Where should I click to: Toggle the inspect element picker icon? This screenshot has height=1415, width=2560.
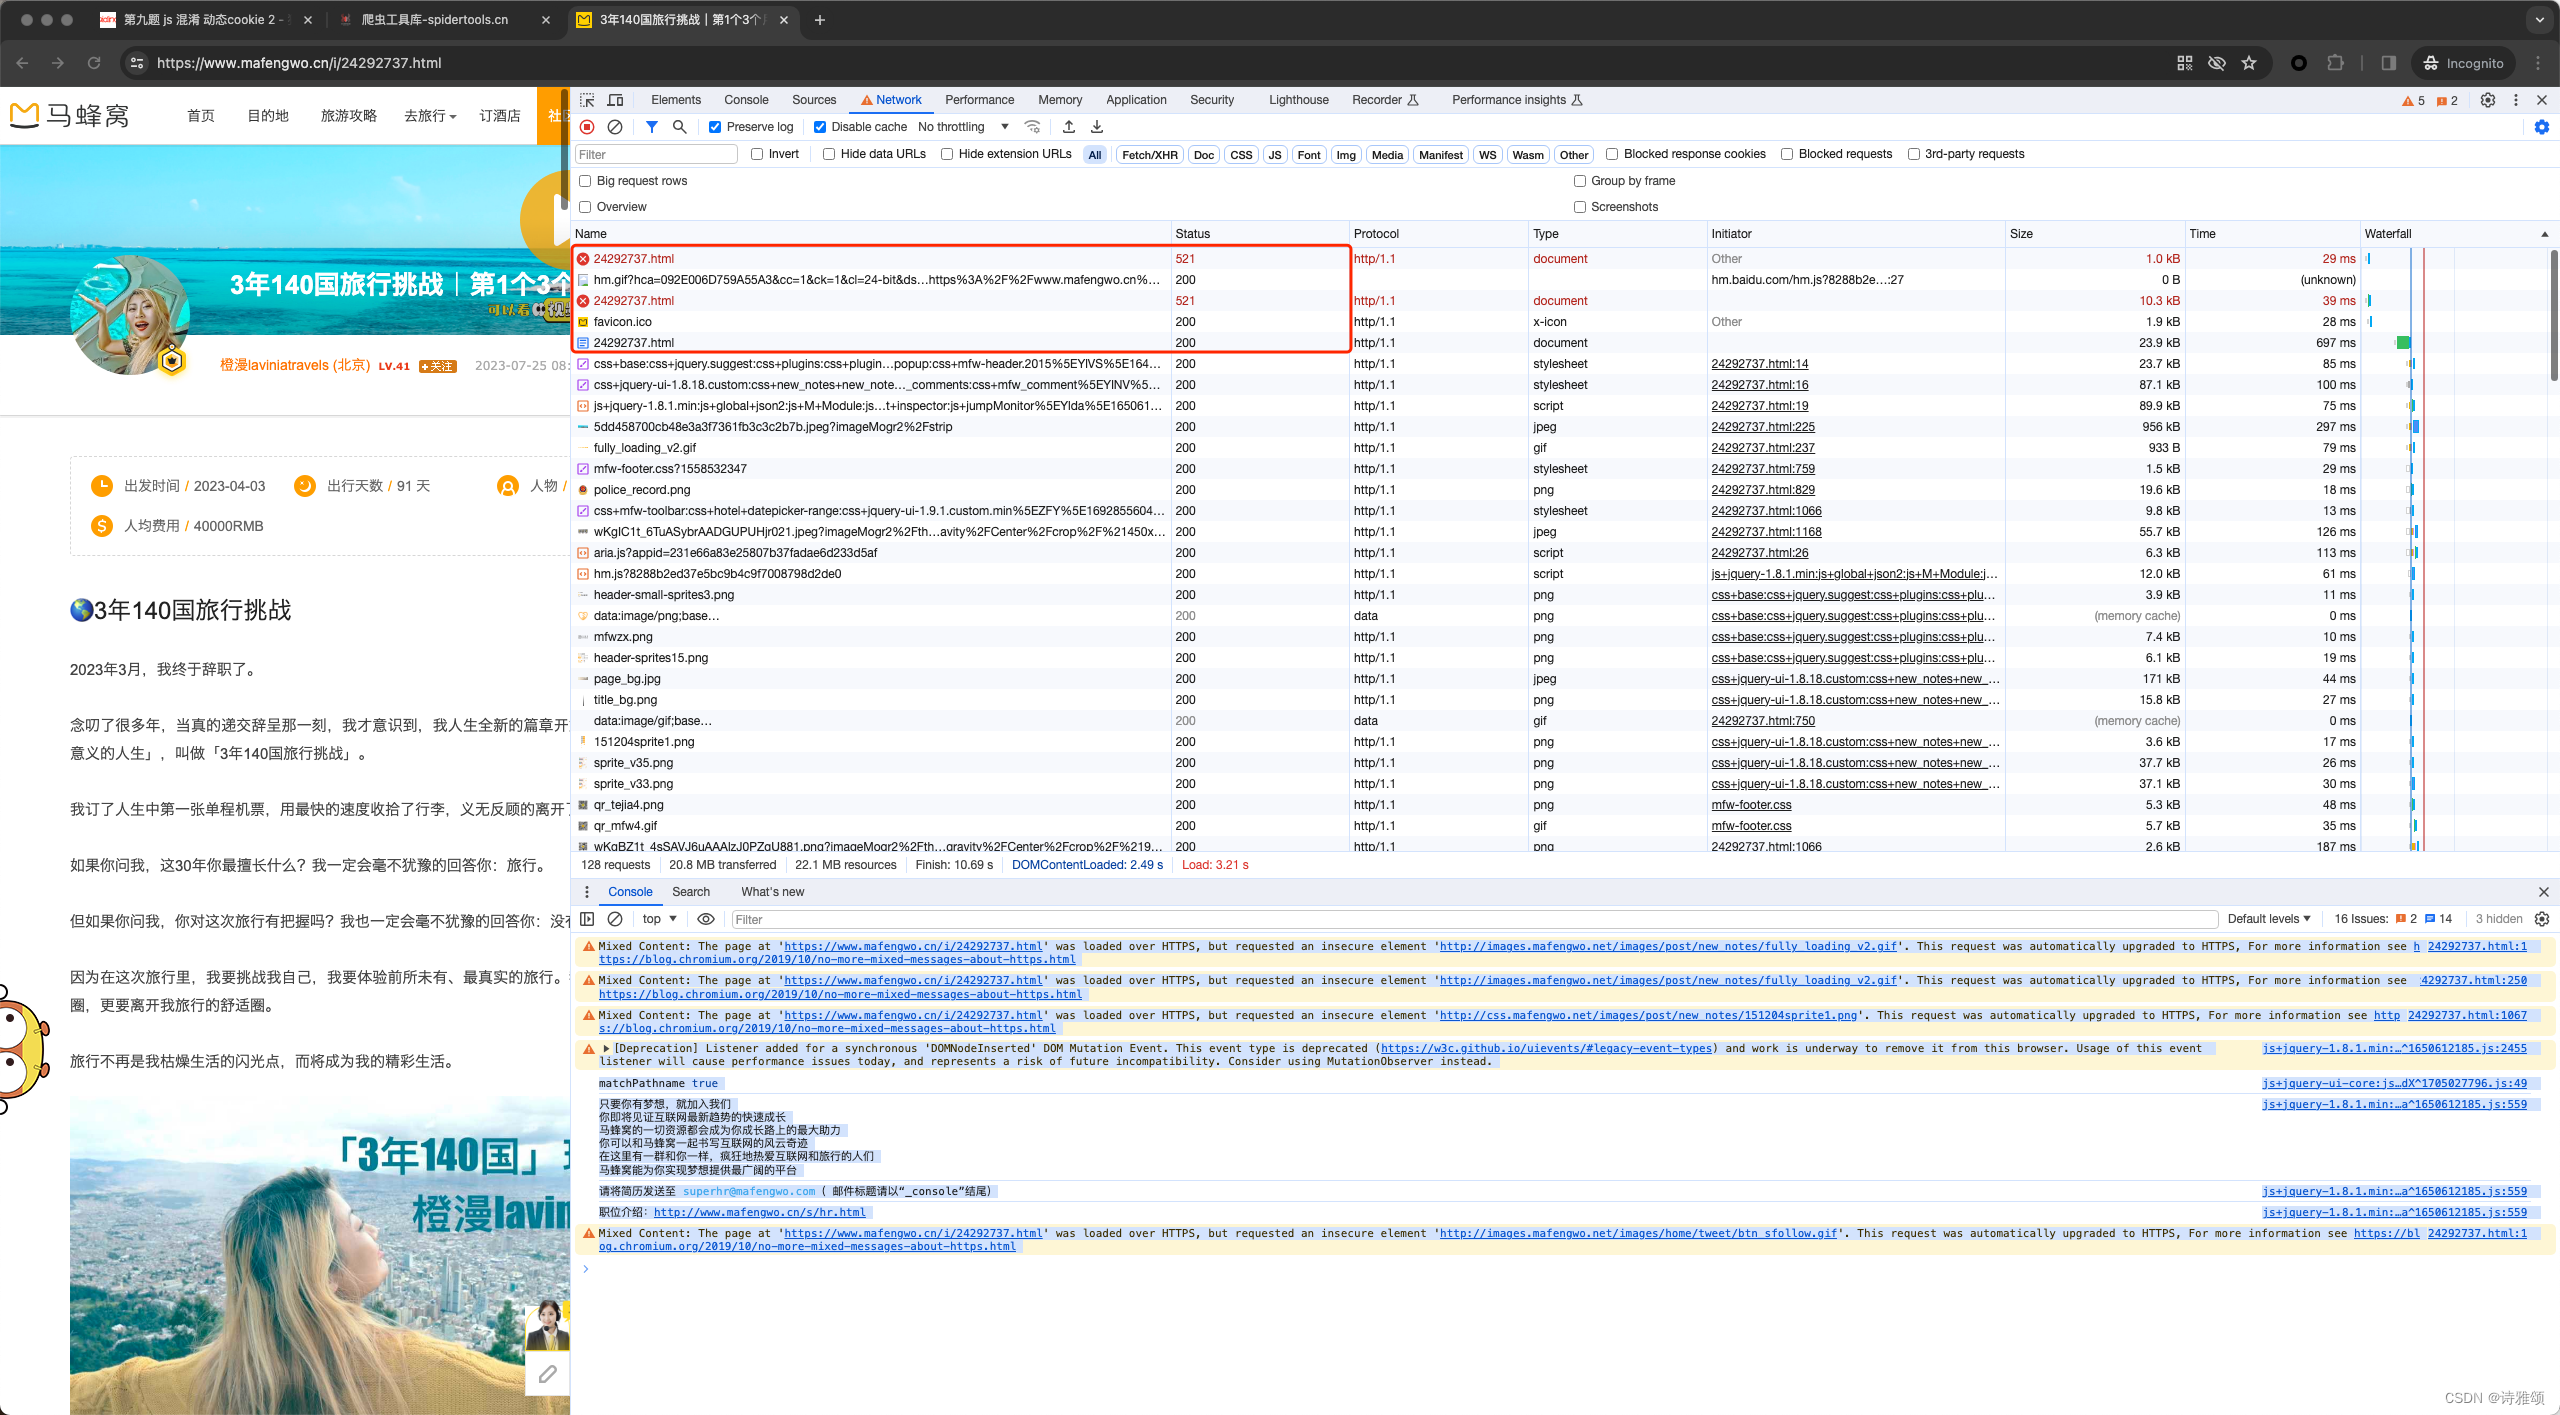[x=587, y=100]
